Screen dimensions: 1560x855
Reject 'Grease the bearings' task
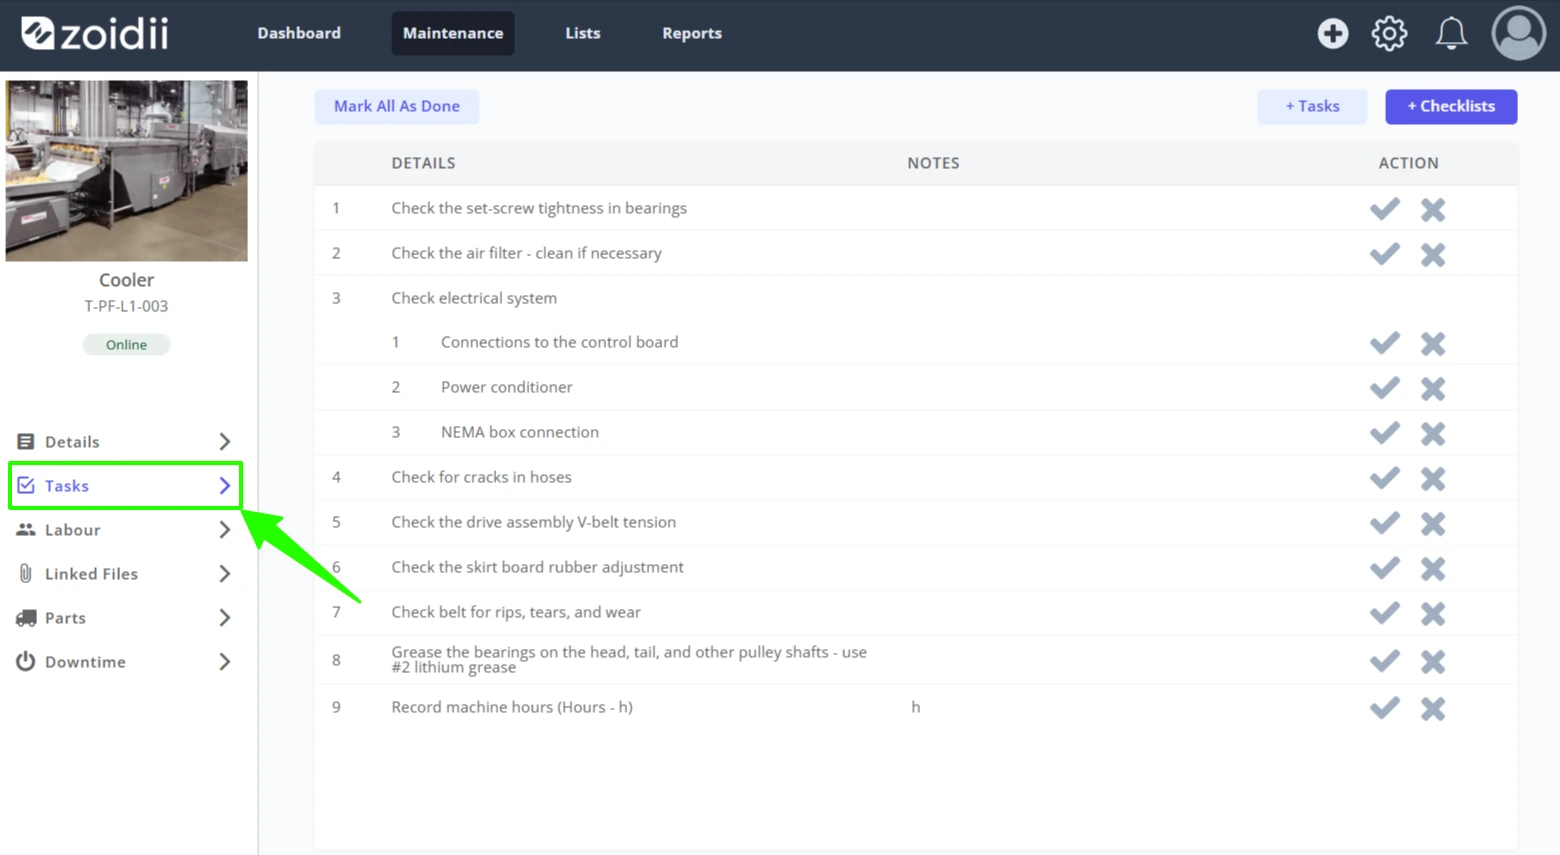pyautogui.click(x=1433, y=661)
